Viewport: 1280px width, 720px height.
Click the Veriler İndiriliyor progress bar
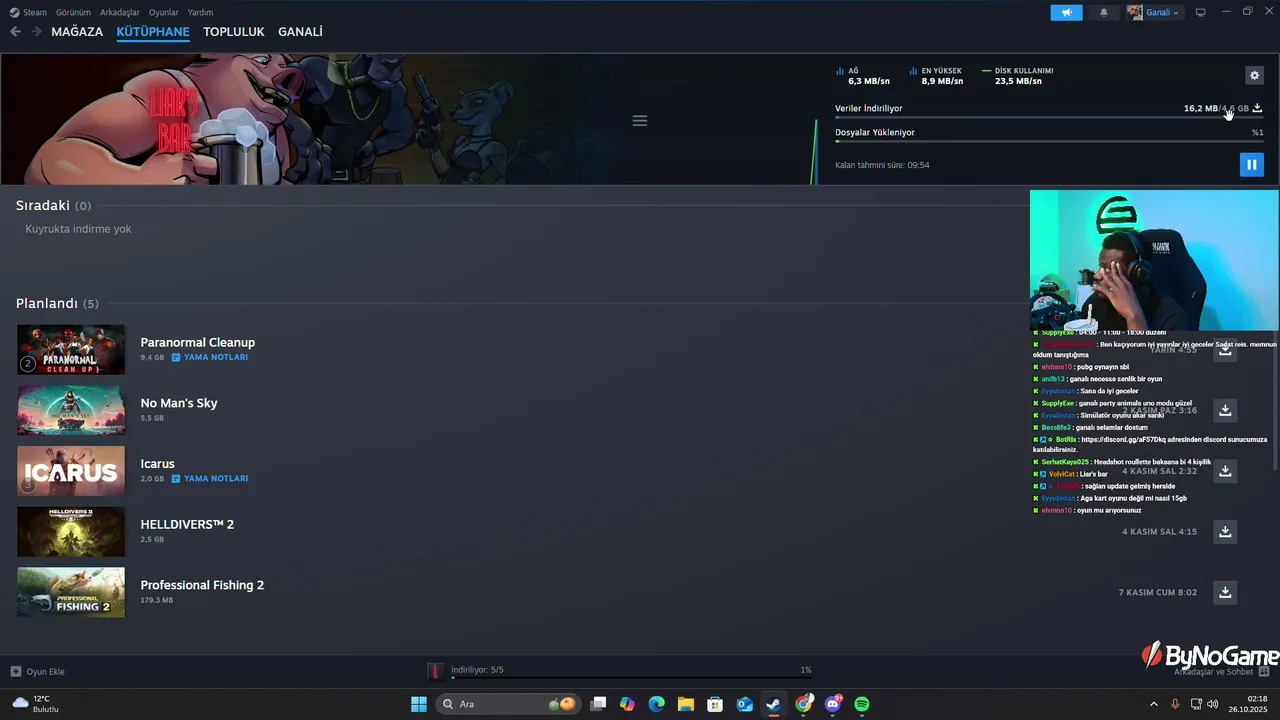1049,118
